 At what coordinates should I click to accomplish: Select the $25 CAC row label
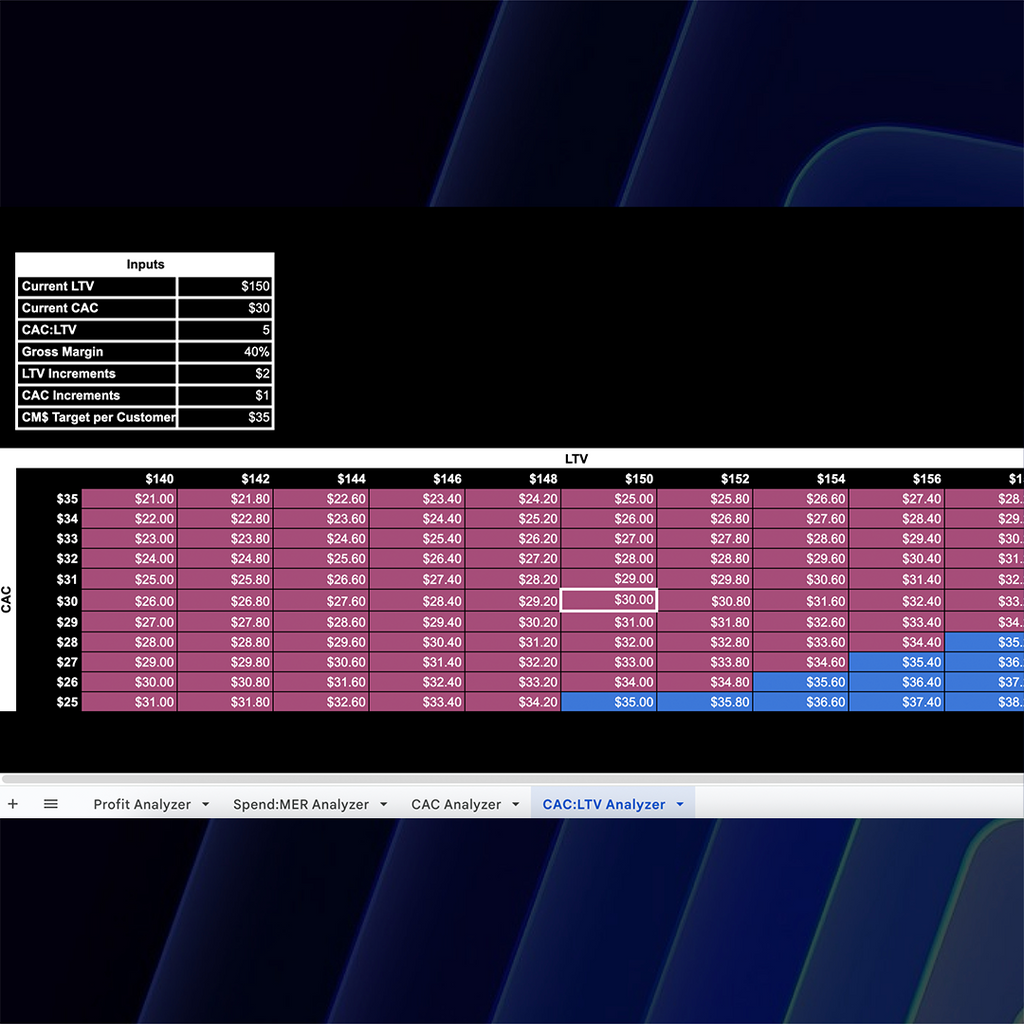tap(66, 702)
